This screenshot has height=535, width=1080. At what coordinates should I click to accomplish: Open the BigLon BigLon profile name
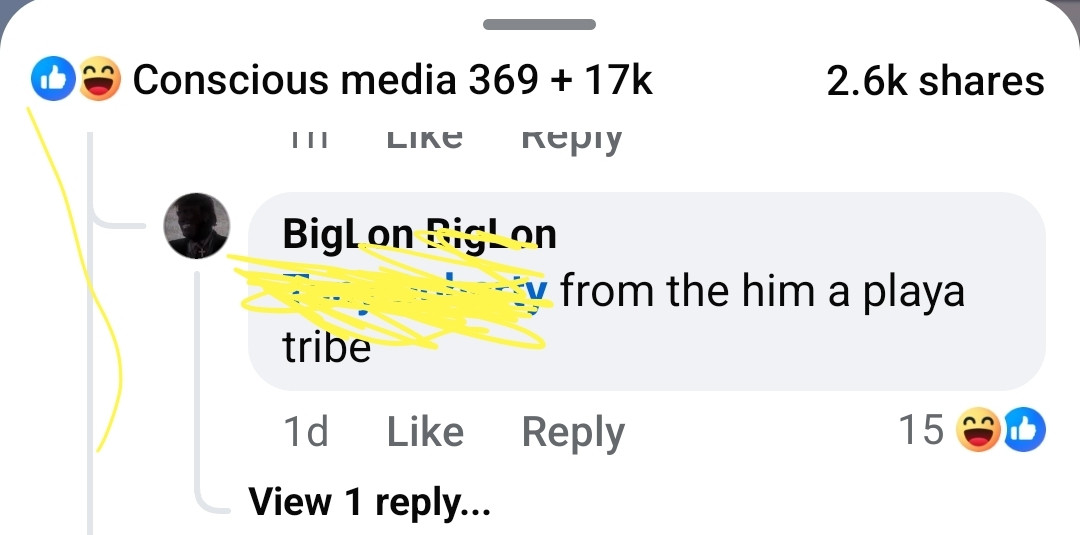419,235
